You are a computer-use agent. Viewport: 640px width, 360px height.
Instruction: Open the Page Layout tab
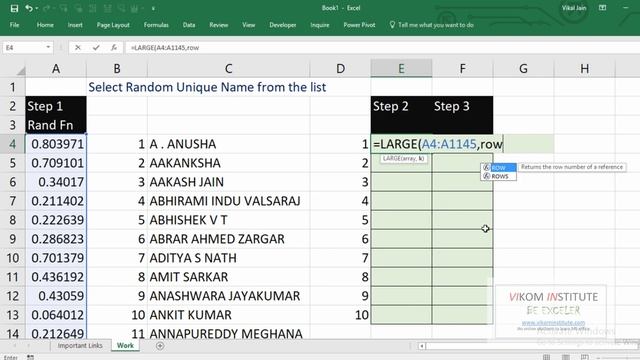(113, 25)
